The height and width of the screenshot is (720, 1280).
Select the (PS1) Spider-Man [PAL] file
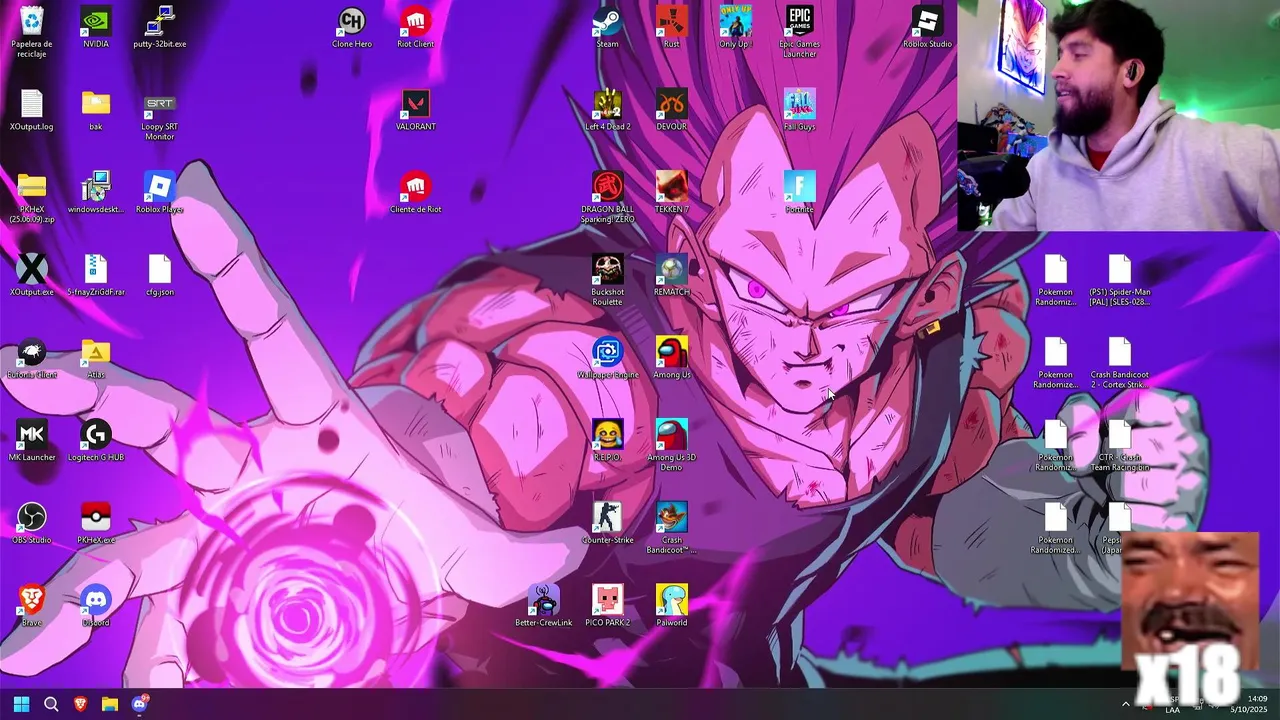pyautogui.click(x=1120, y=281)
